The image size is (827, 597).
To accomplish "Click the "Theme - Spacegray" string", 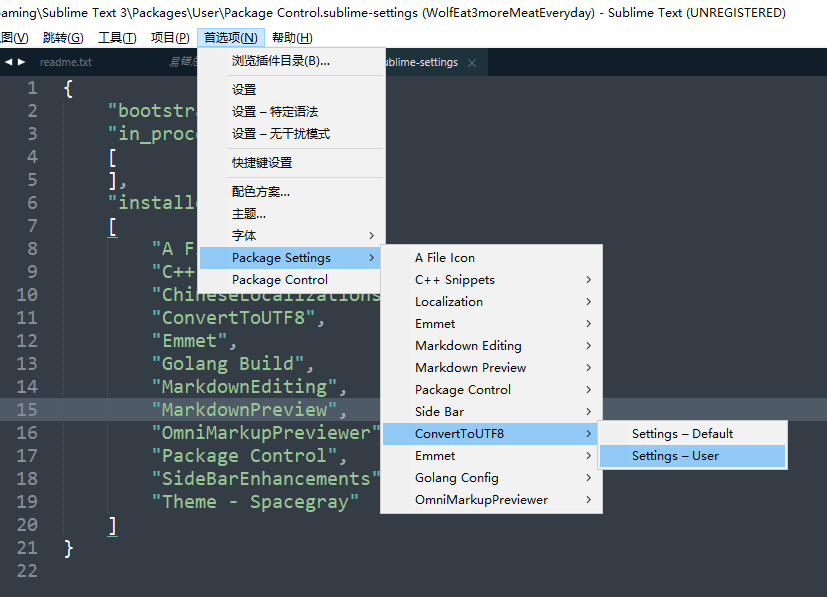I will click(x=255, y=502).
